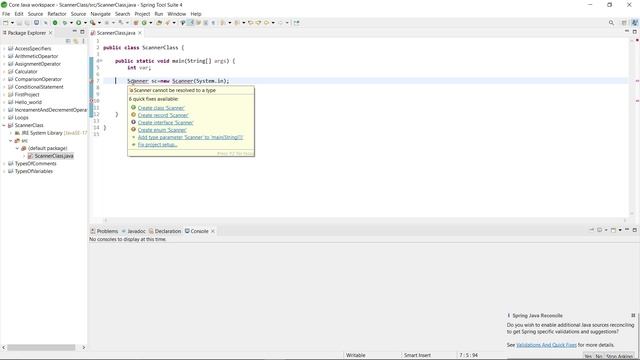640x360 pixels.
Task: Click the green Run toolbar button
Action: 78,23
